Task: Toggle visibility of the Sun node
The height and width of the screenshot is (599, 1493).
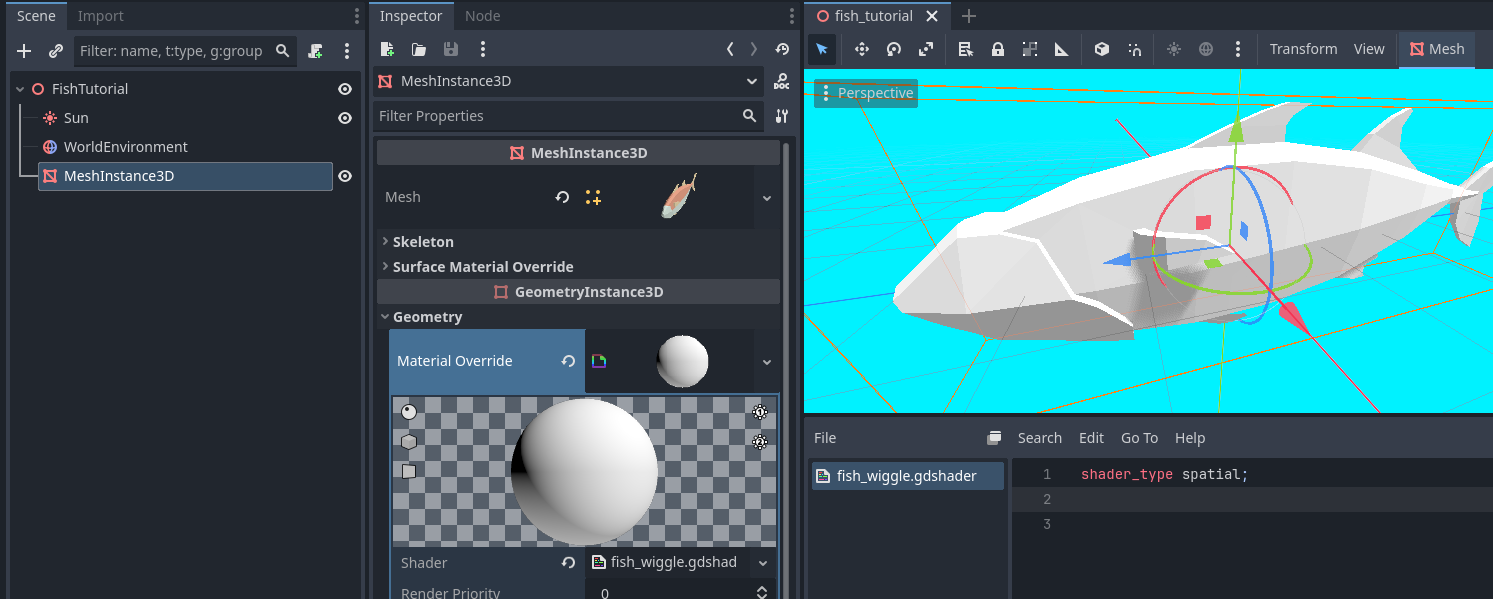Action: [x=345, y=118]
